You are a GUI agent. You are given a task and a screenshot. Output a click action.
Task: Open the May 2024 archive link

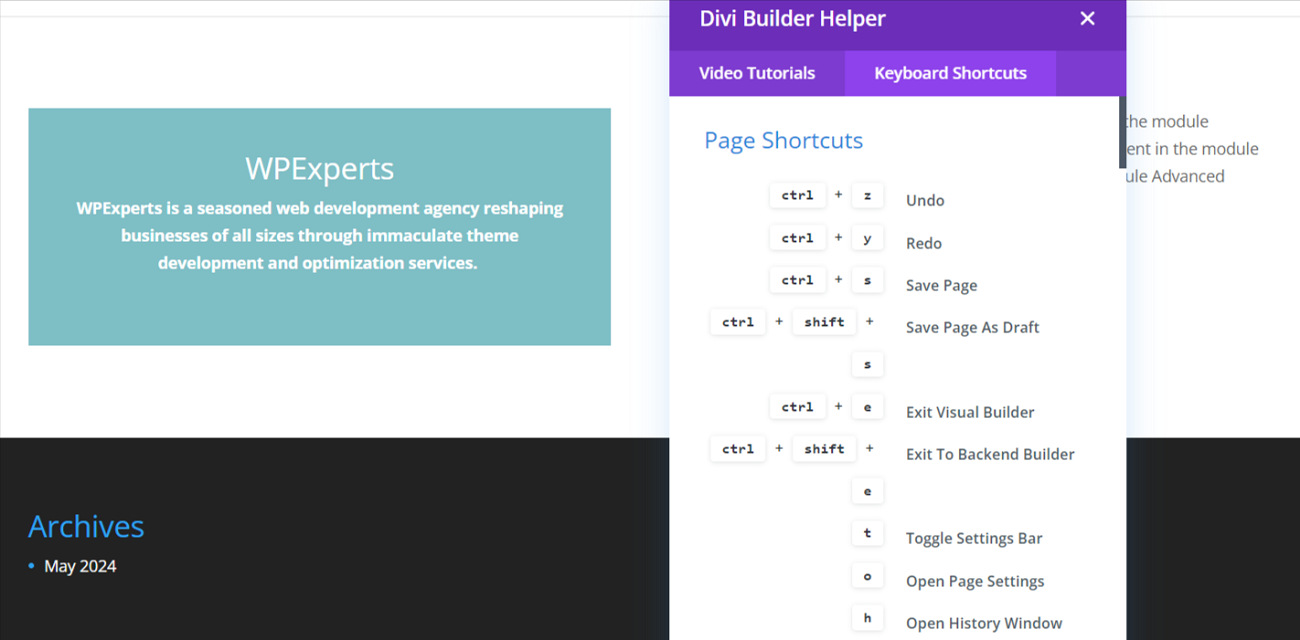pos(80,566)
